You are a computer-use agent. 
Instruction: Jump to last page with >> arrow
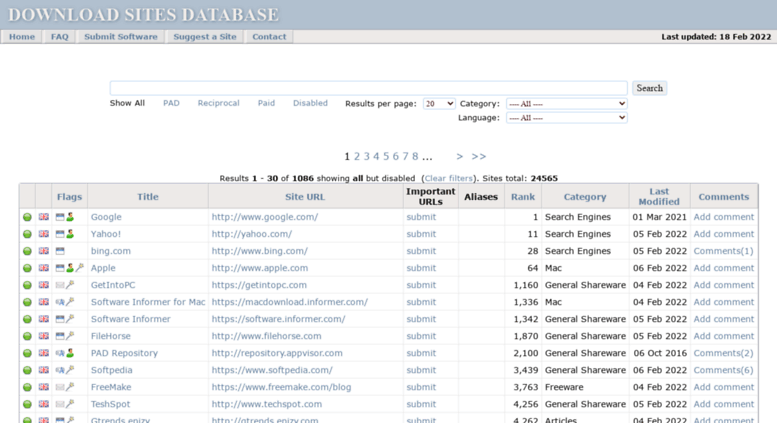[x=479, y=157]
